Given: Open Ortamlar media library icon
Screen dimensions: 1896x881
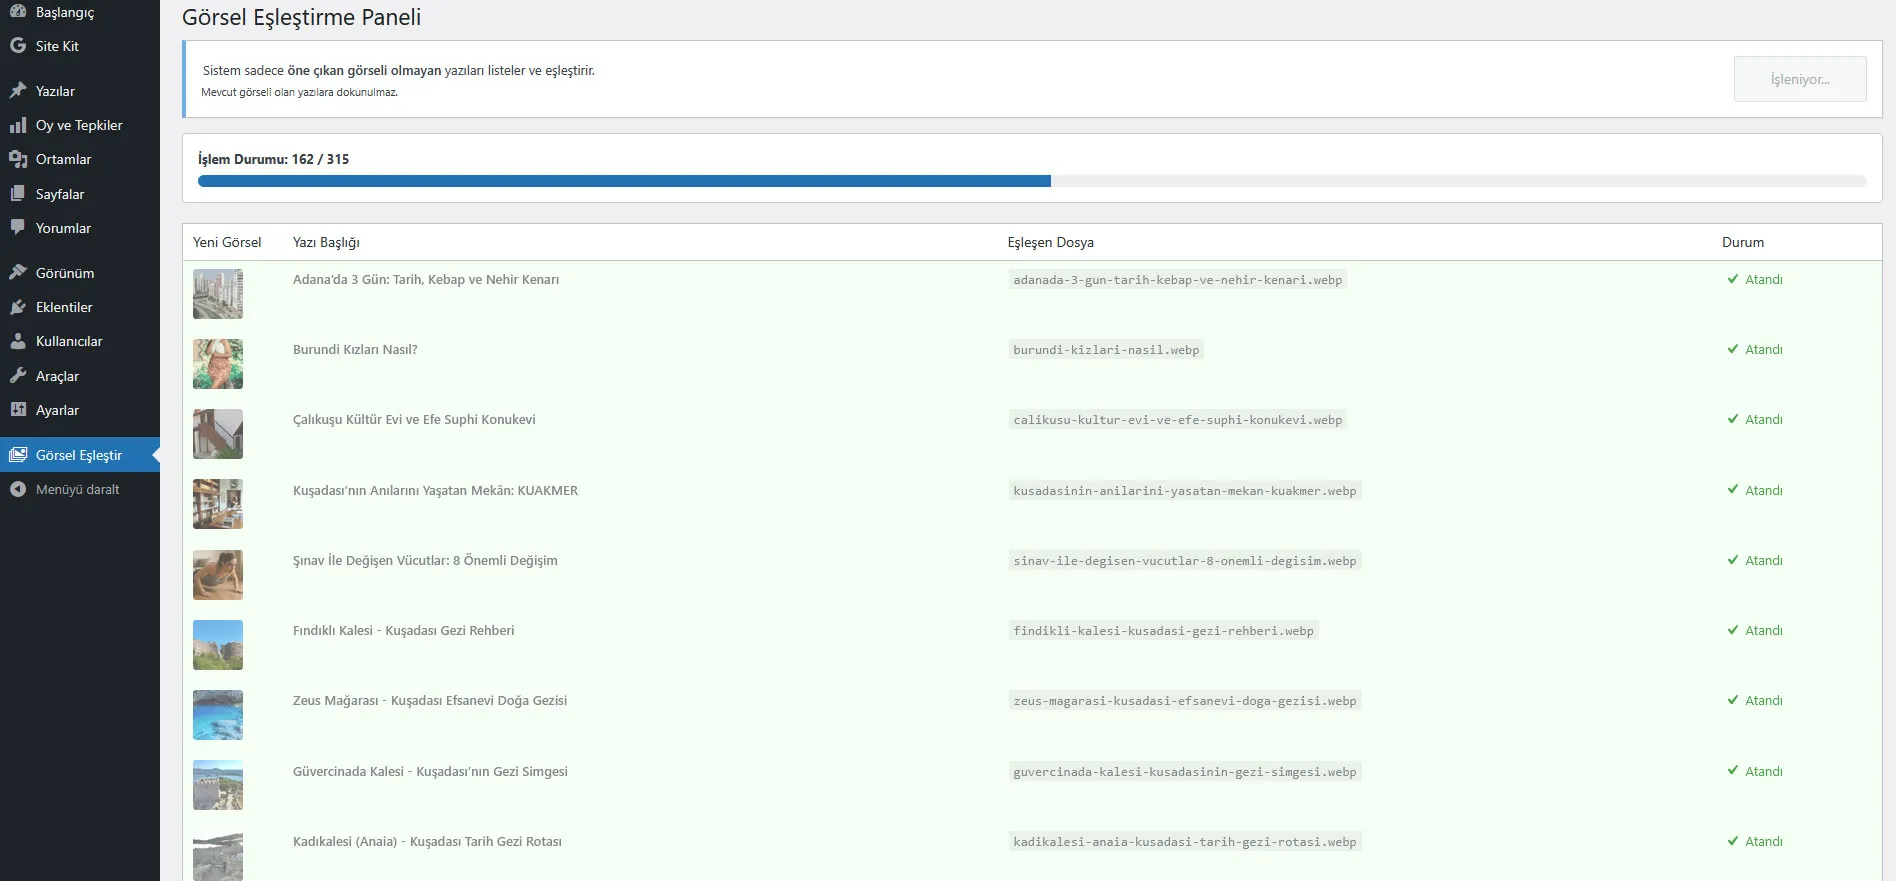Looking at the screenshot, I should [x=18, y=159].
